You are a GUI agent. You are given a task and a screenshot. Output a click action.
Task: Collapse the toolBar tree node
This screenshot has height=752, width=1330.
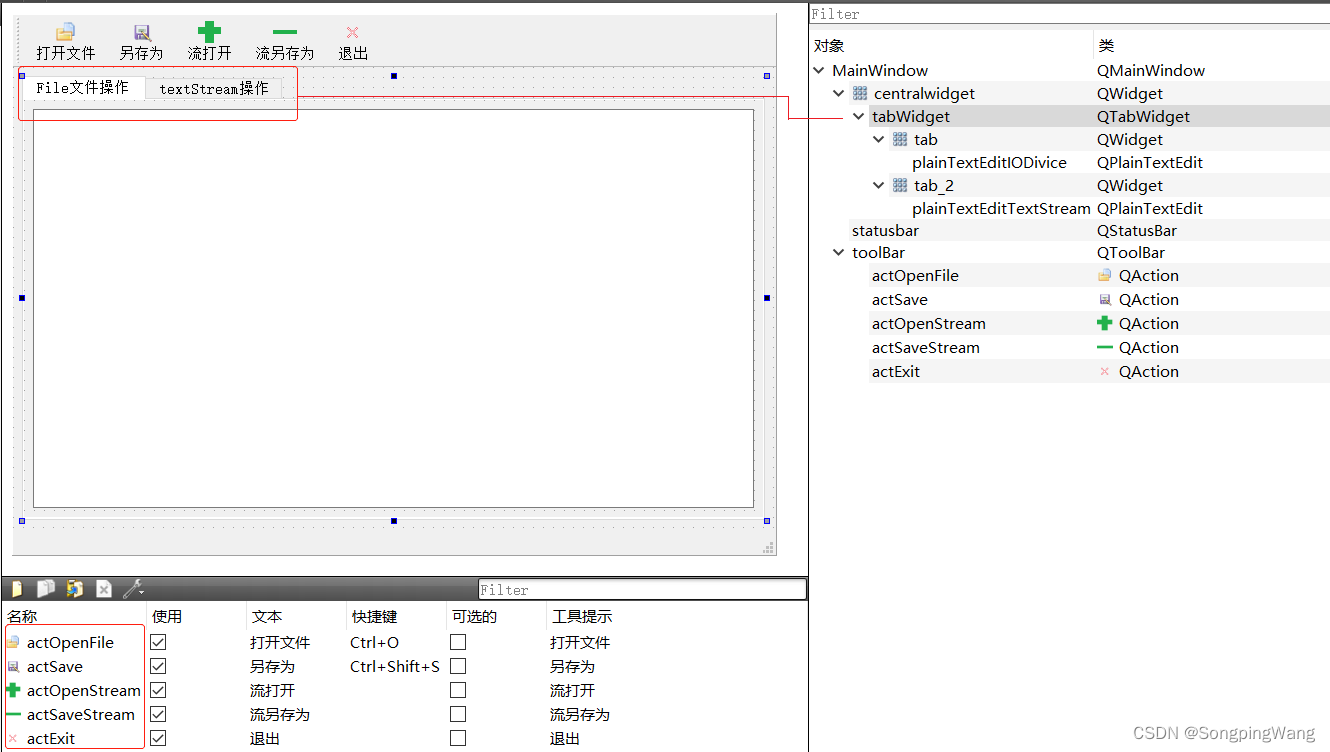pyautogui.click(x=838, y=252)
